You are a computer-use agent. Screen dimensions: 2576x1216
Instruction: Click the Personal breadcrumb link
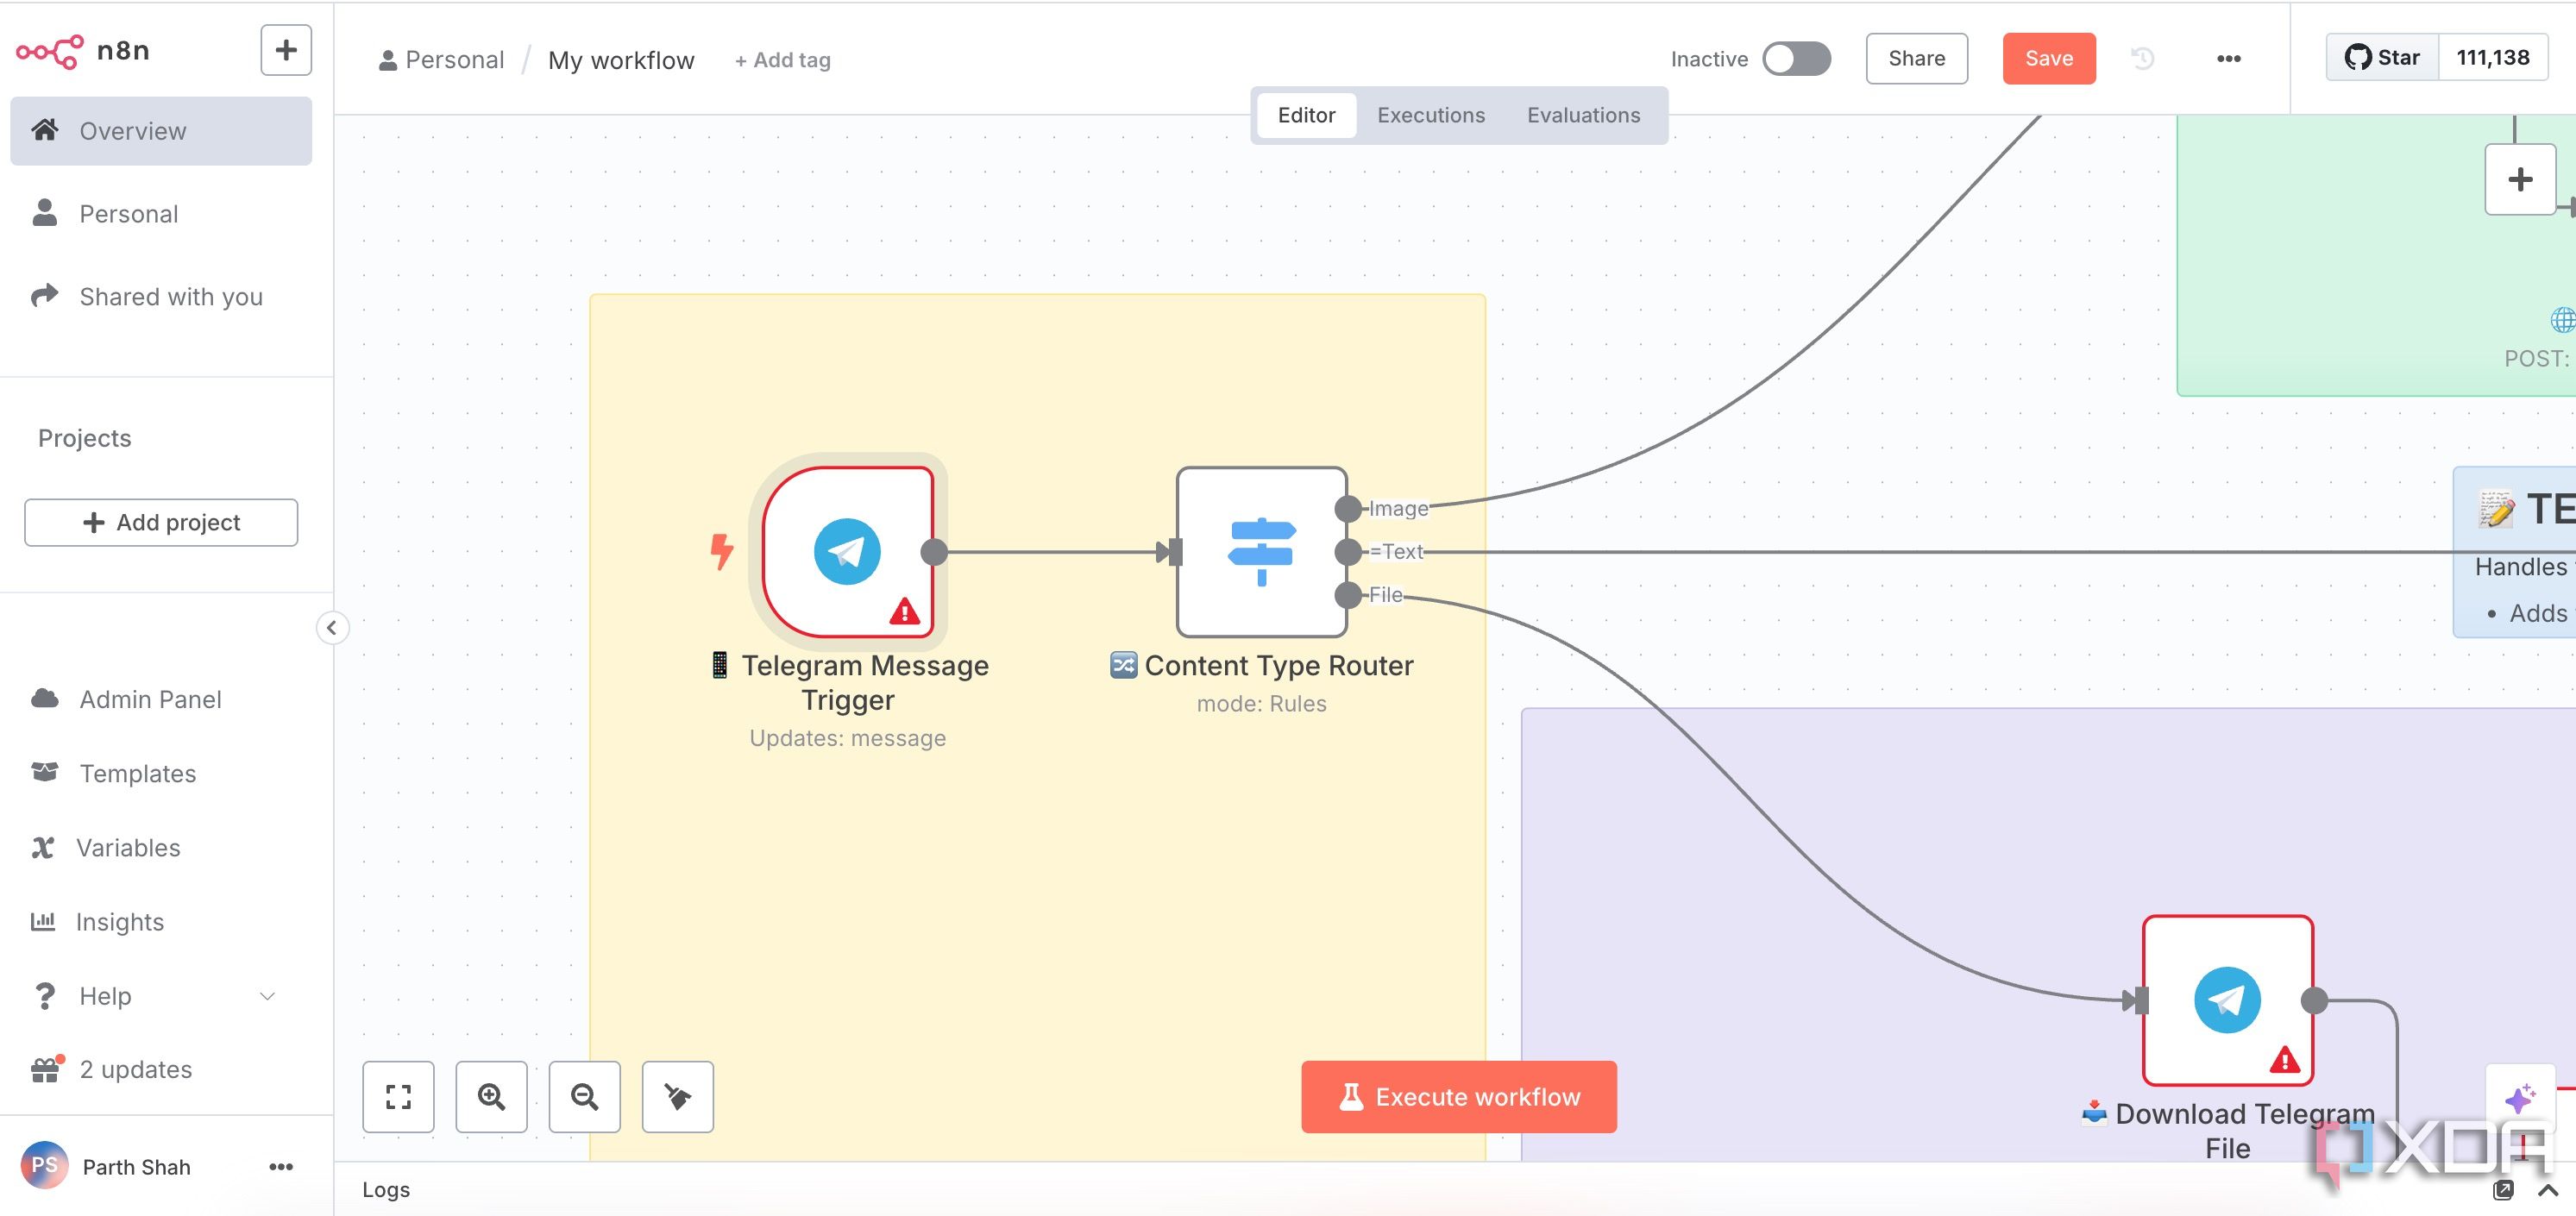tap(442, 60)
